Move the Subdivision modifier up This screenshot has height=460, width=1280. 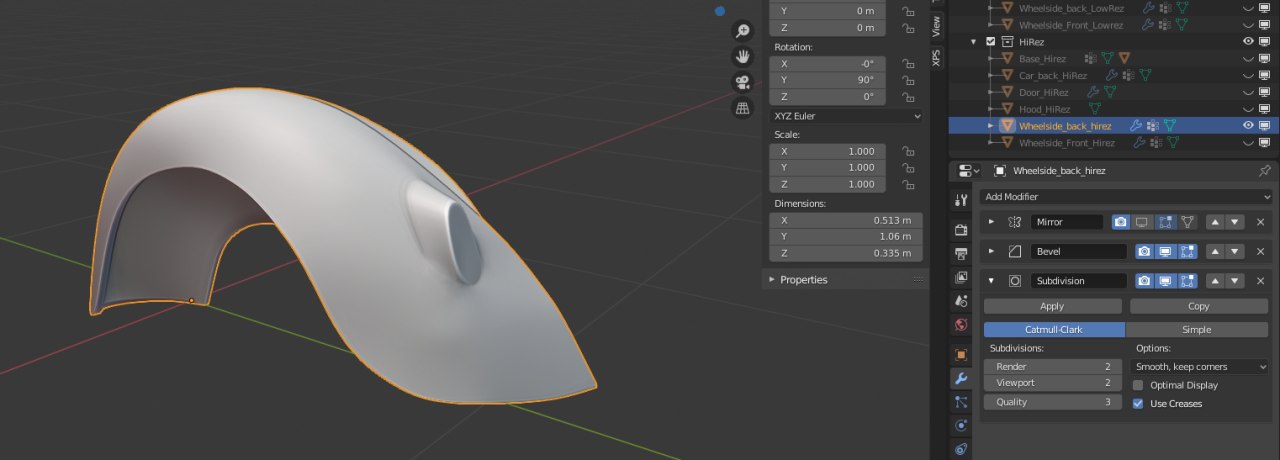click(1216, 281)
